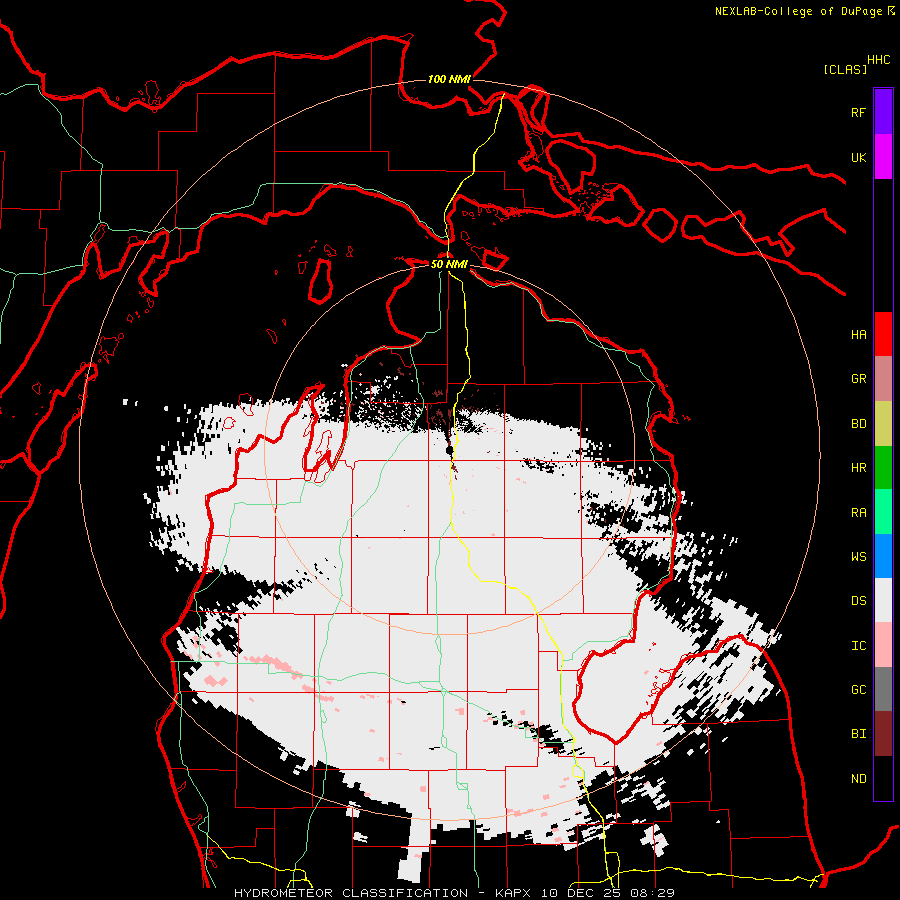Click the GC legend label
Viewport: 900px width, 900px height.
(x=858, y=690)
